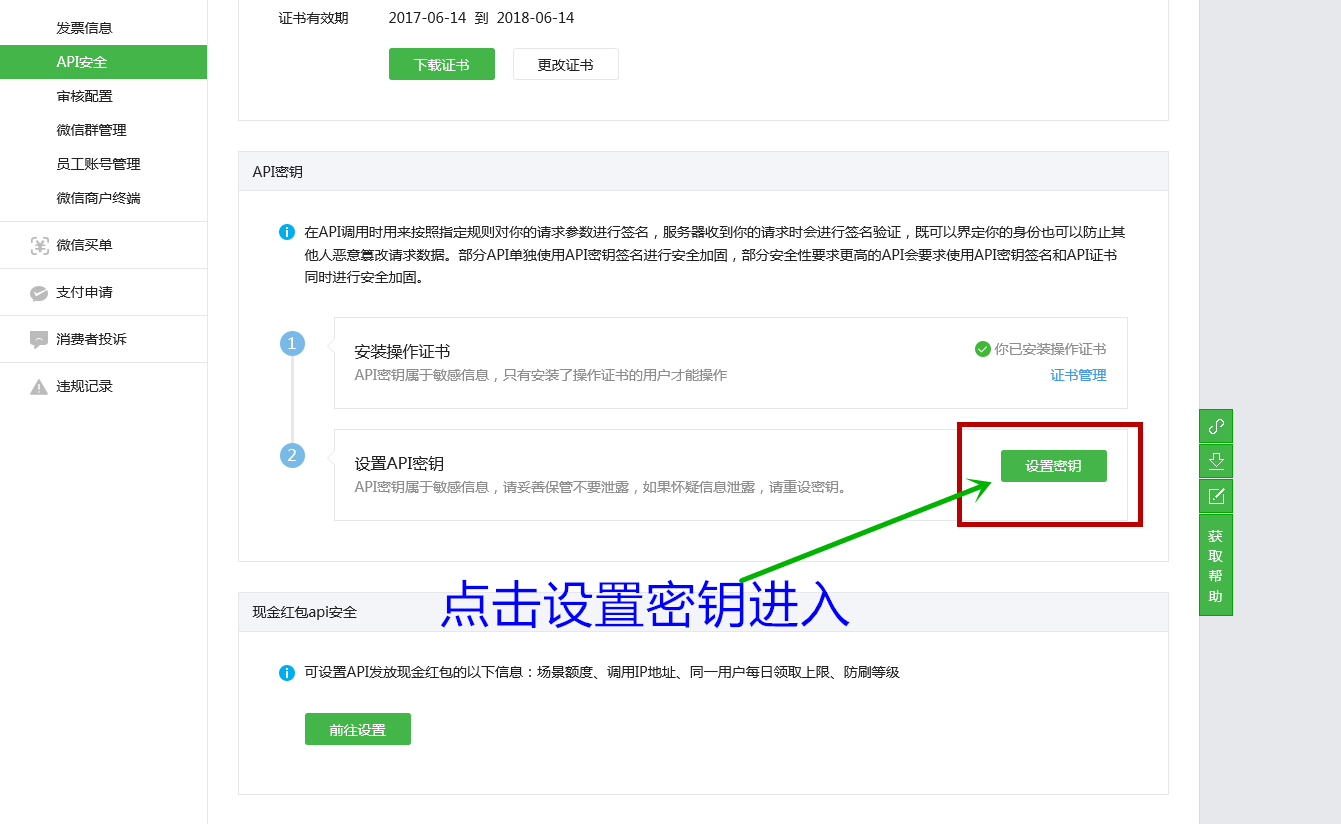The height and width of the screenshot is (824, 1341).
Task: Click the 更改证书 button
Action: point(566,64)
